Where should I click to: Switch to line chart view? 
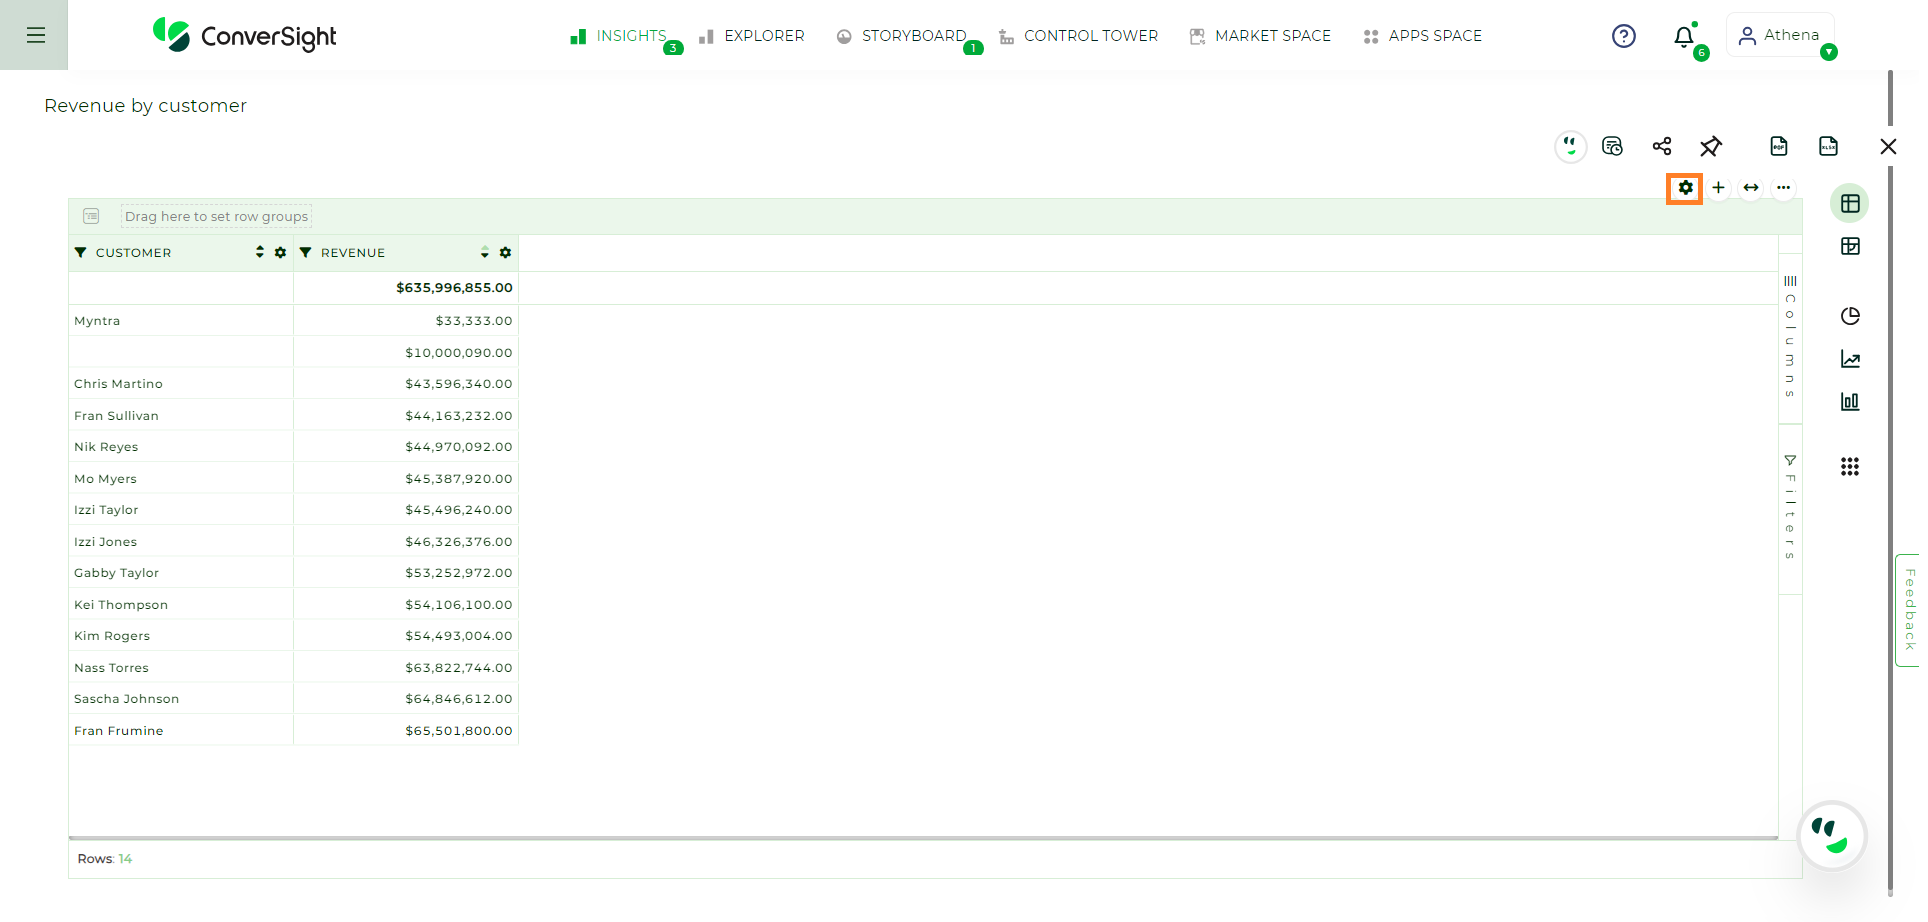(1850, 359)
